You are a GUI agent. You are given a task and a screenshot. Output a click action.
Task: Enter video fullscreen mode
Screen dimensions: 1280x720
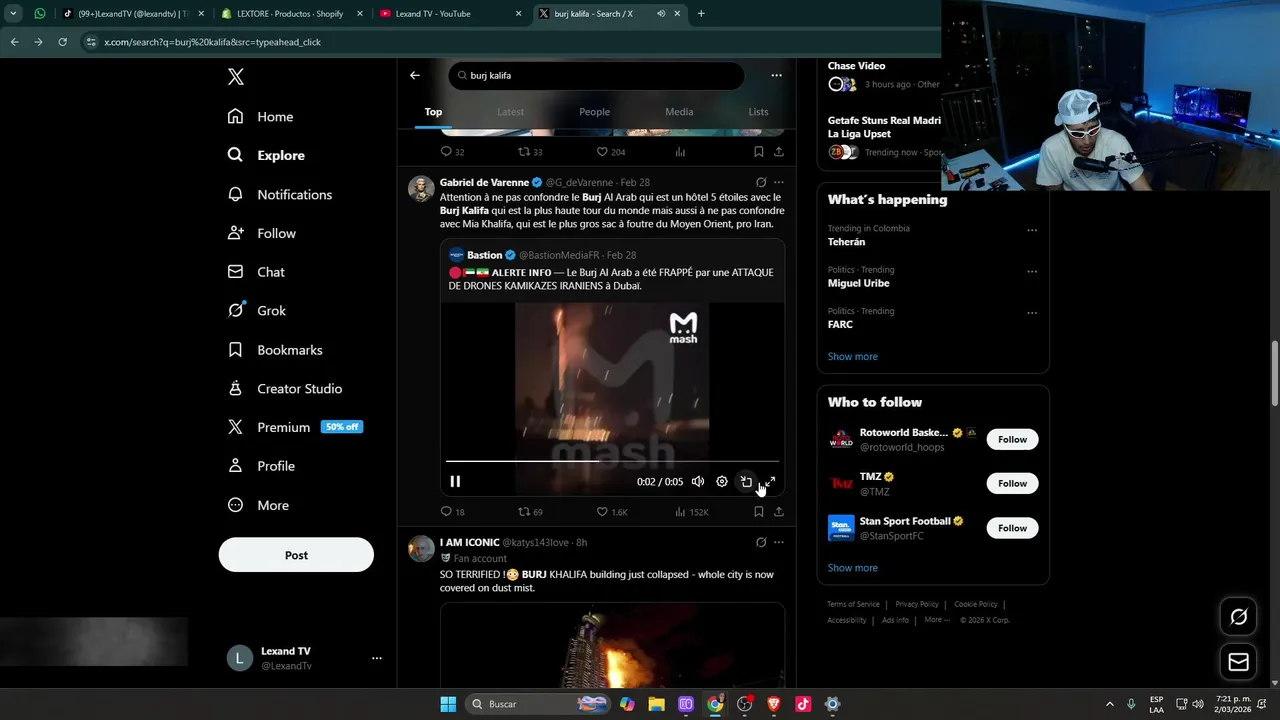[x=770, y=481]
